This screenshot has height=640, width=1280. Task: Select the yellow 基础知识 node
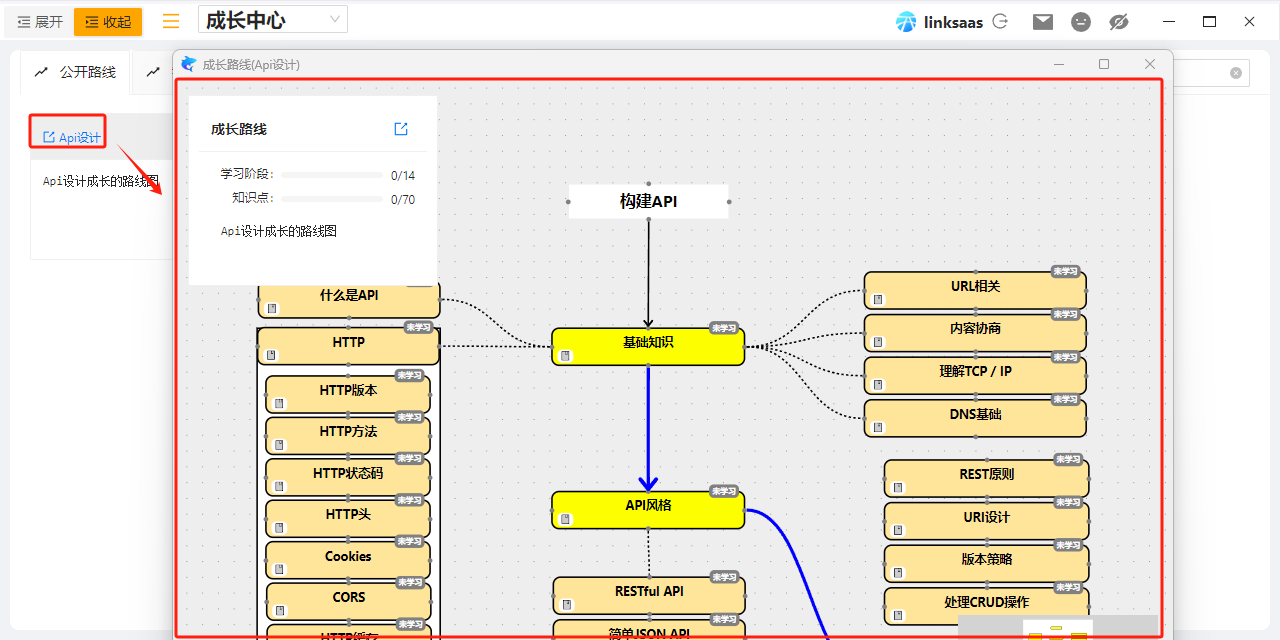pos(648,346)
